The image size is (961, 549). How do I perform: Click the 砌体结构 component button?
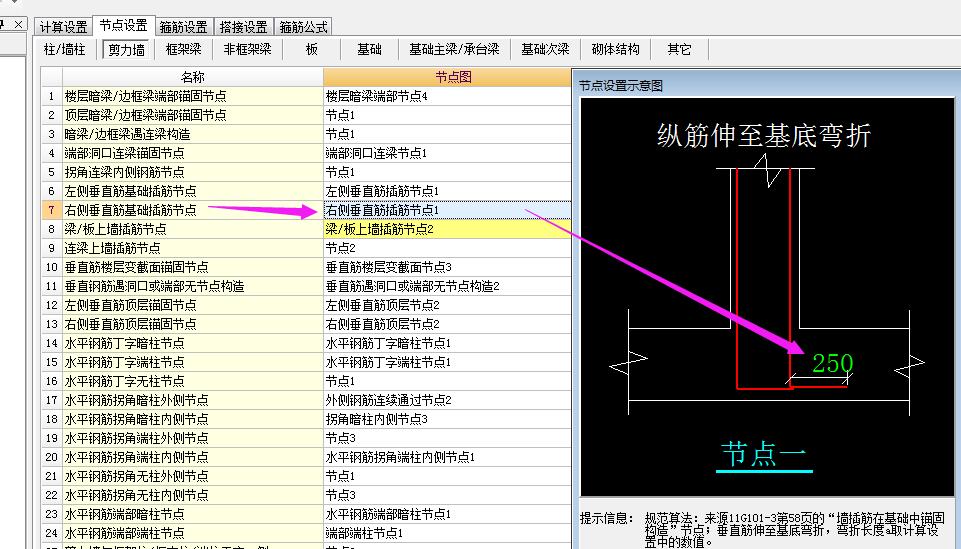pos(615,49)
